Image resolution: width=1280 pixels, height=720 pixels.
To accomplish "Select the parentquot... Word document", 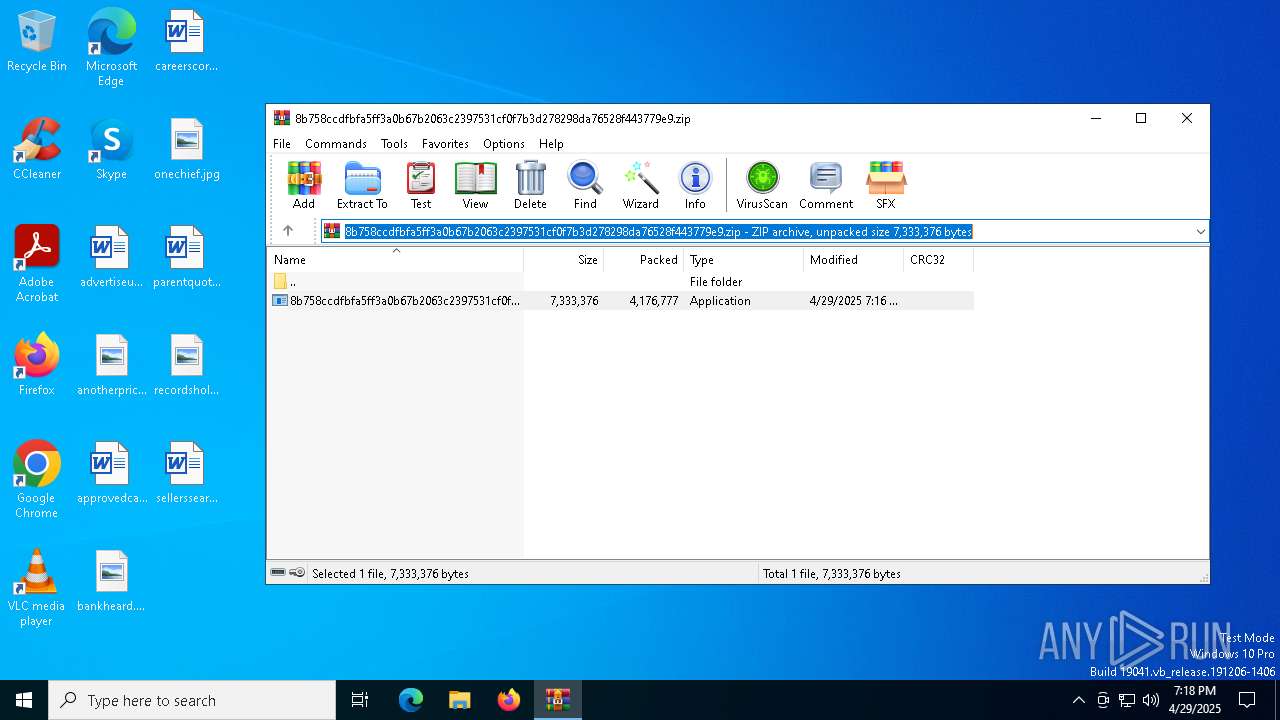I will point(187,257).
